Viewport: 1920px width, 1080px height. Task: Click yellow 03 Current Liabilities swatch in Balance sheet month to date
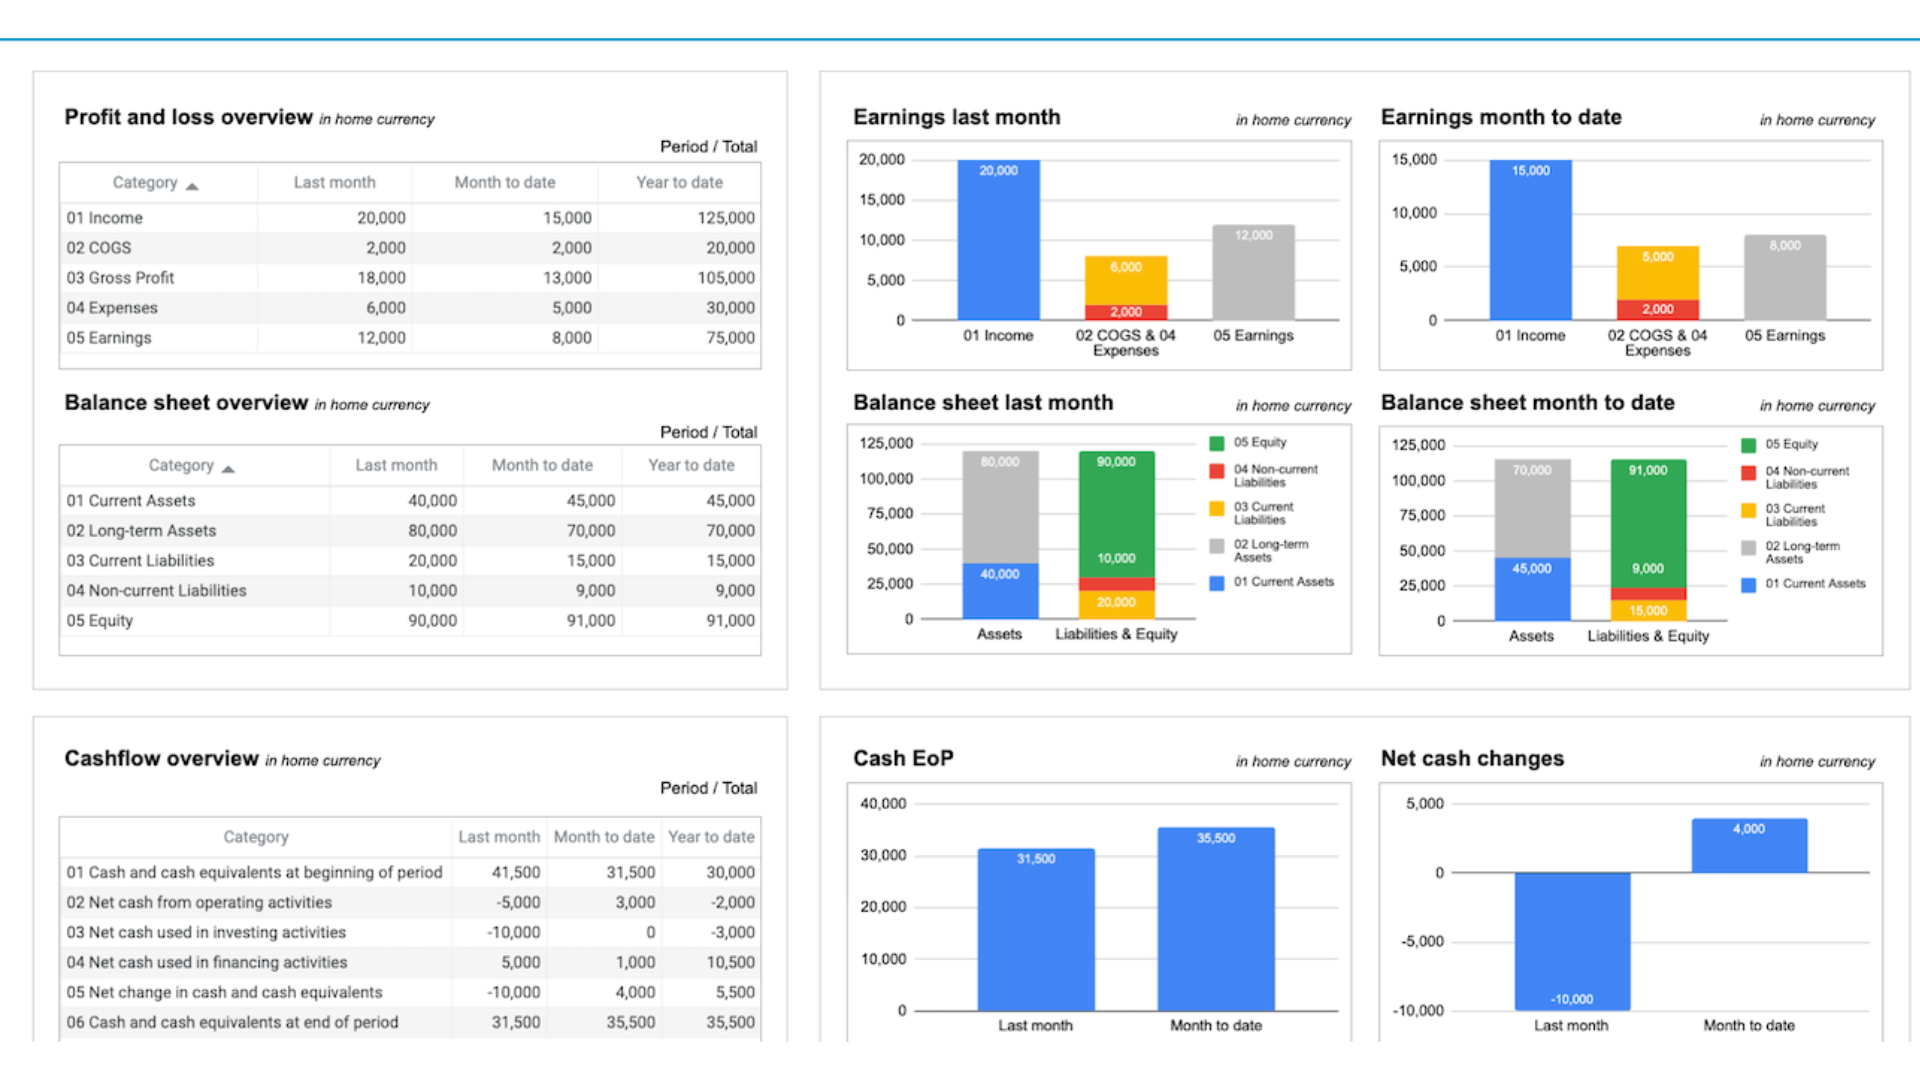click(x=1748, y=511)
